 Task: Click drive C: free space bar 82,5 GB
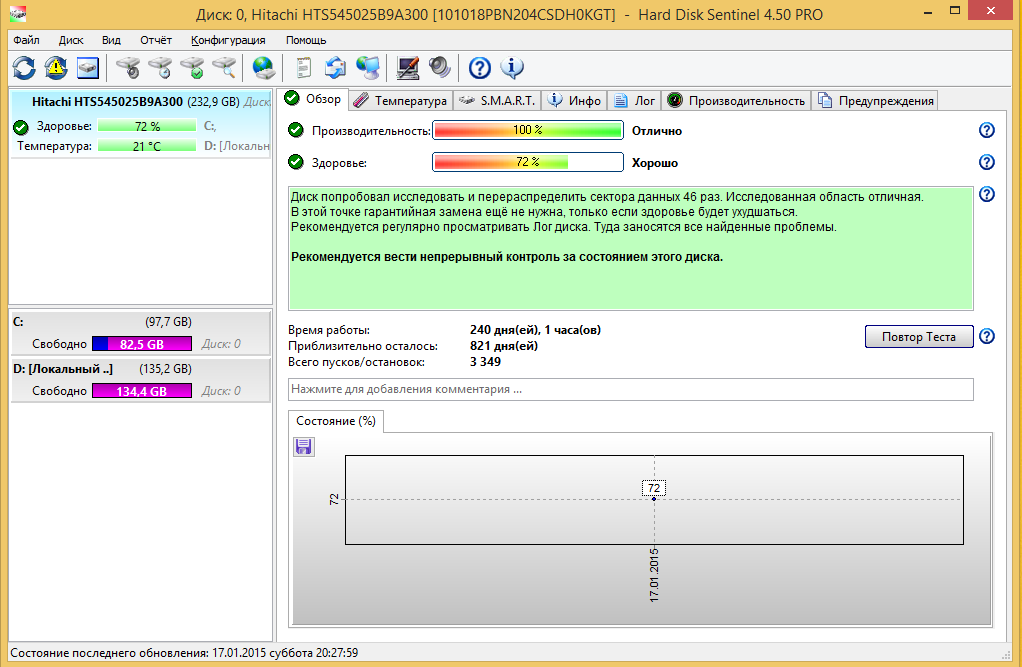click(x=142, y=344)
